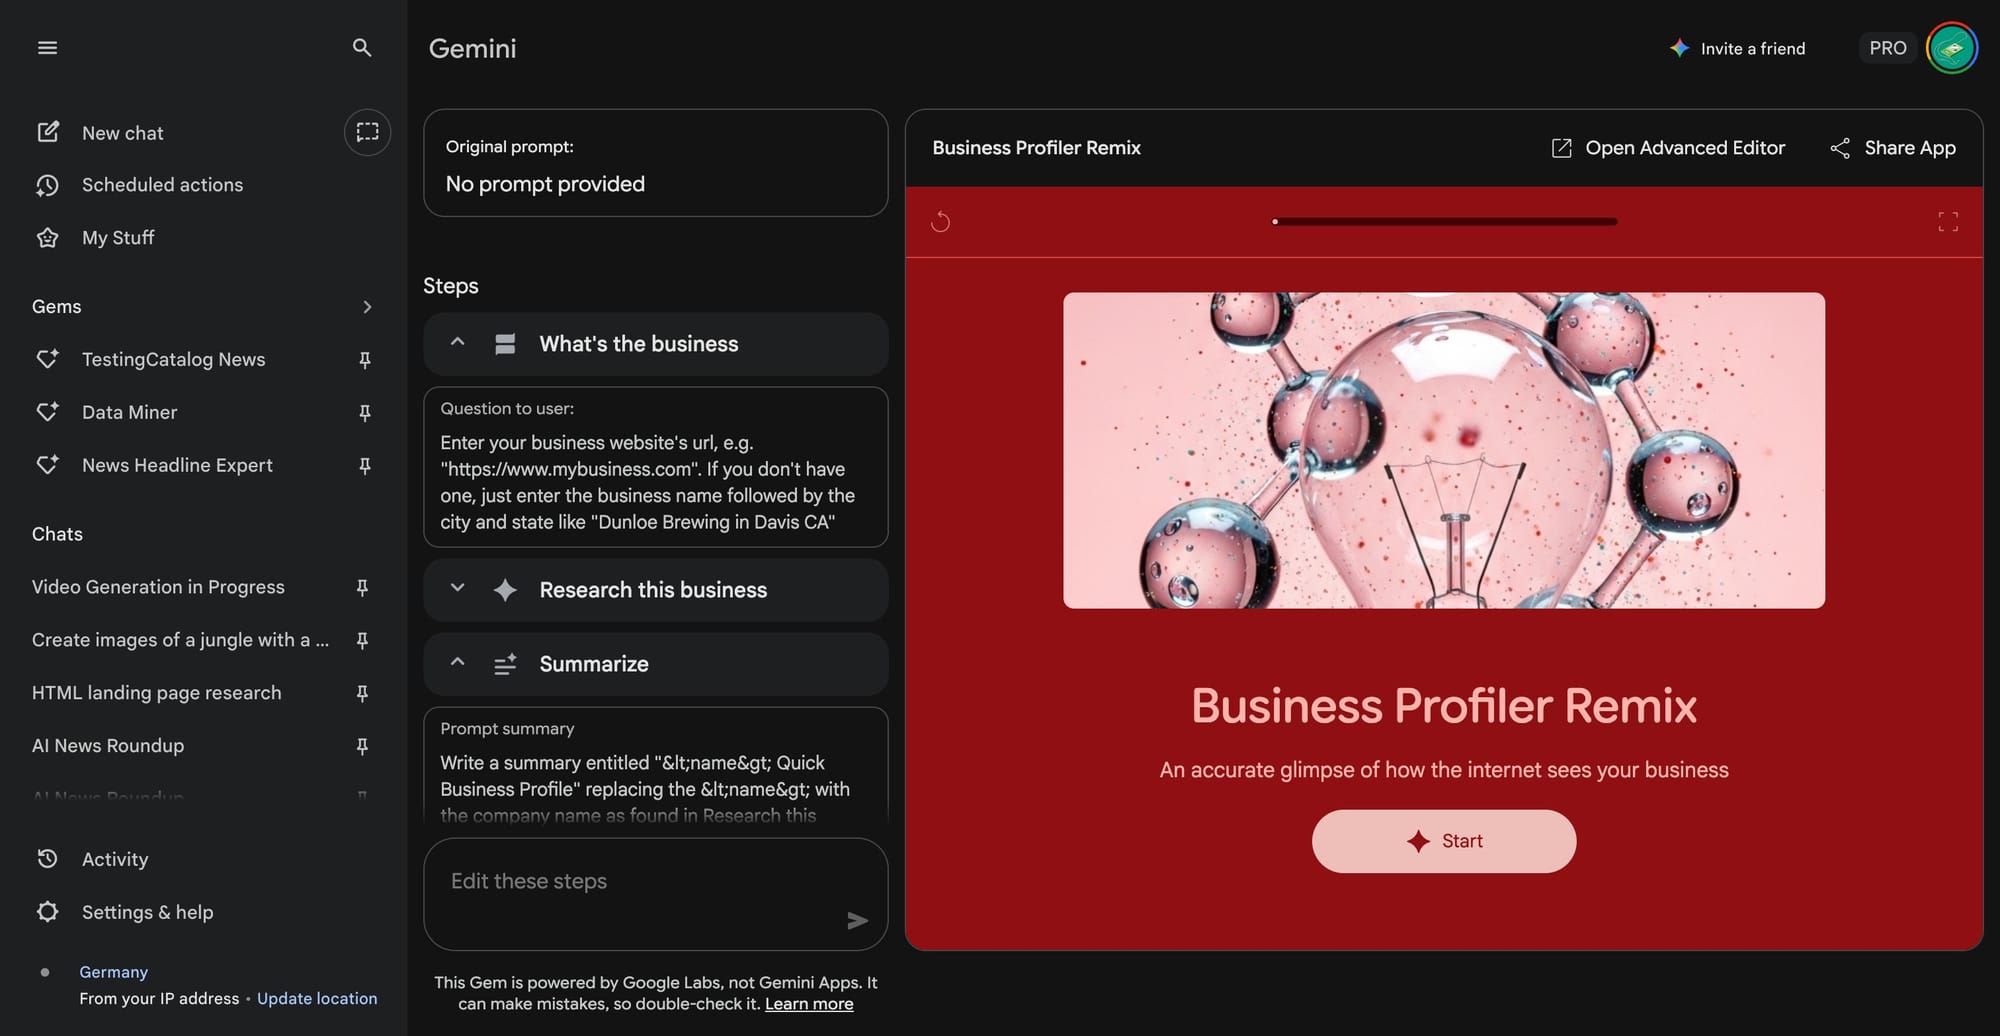Expand the Gems section chevron
Viewport: 2000px width, 1036px height.
click(367, 307)
